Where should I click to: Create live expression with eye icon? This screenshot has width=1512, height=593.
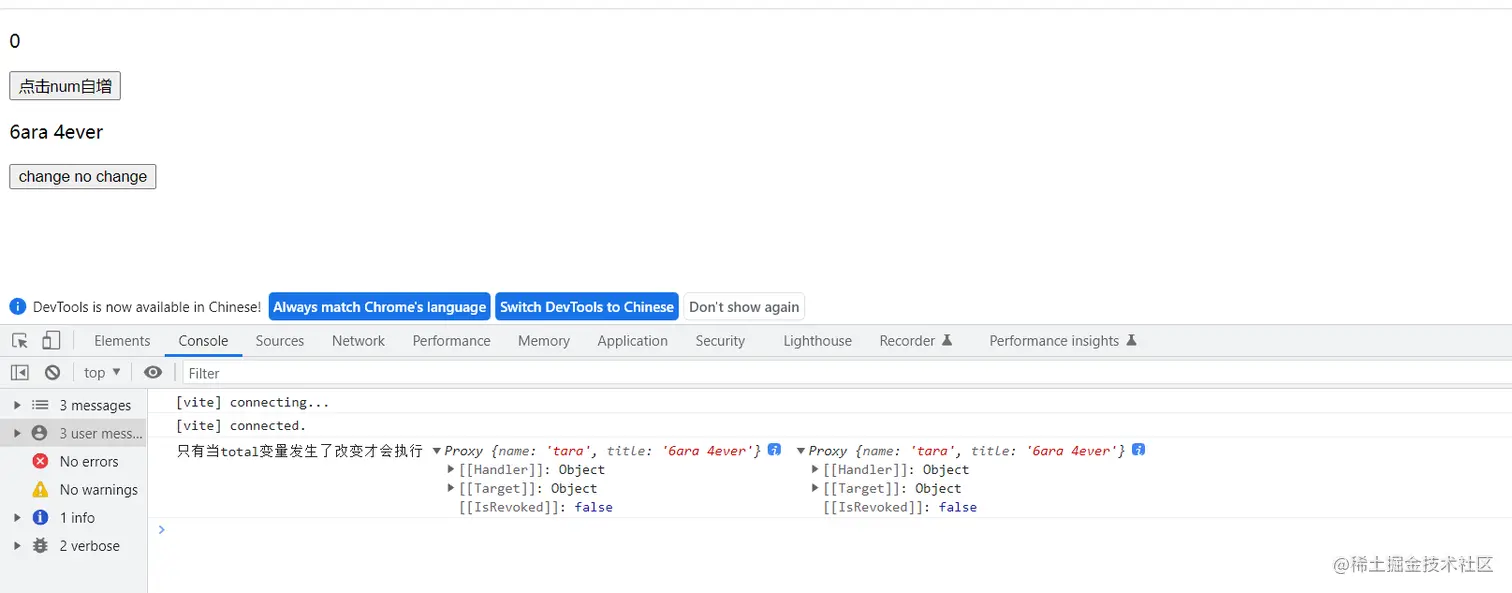[153, 372]
